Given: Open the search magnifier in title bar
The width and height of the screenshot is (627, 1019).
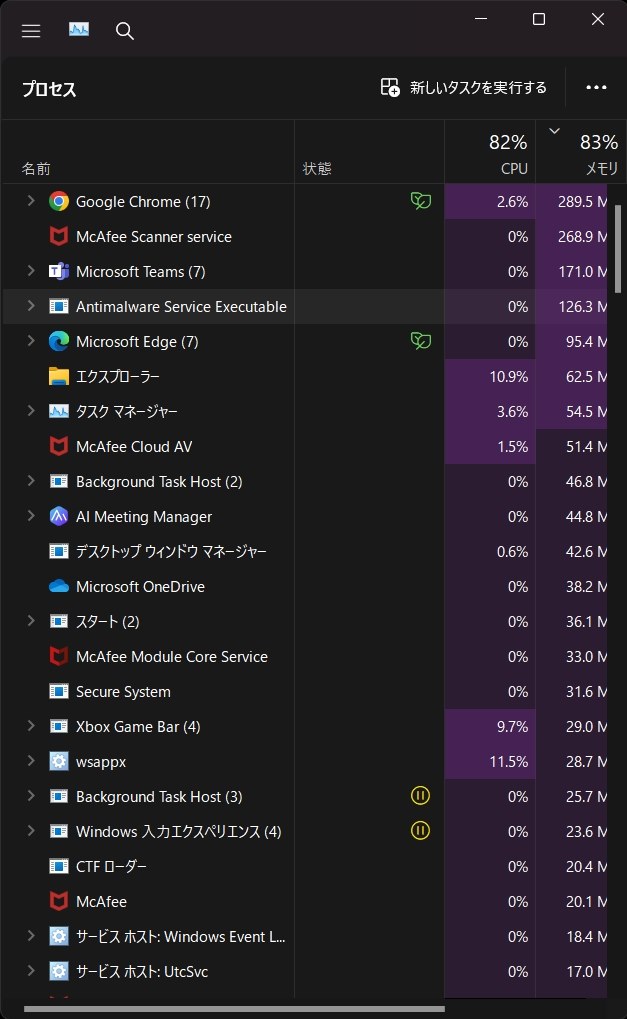Looking at the screenshot, I should pos(125,31).
